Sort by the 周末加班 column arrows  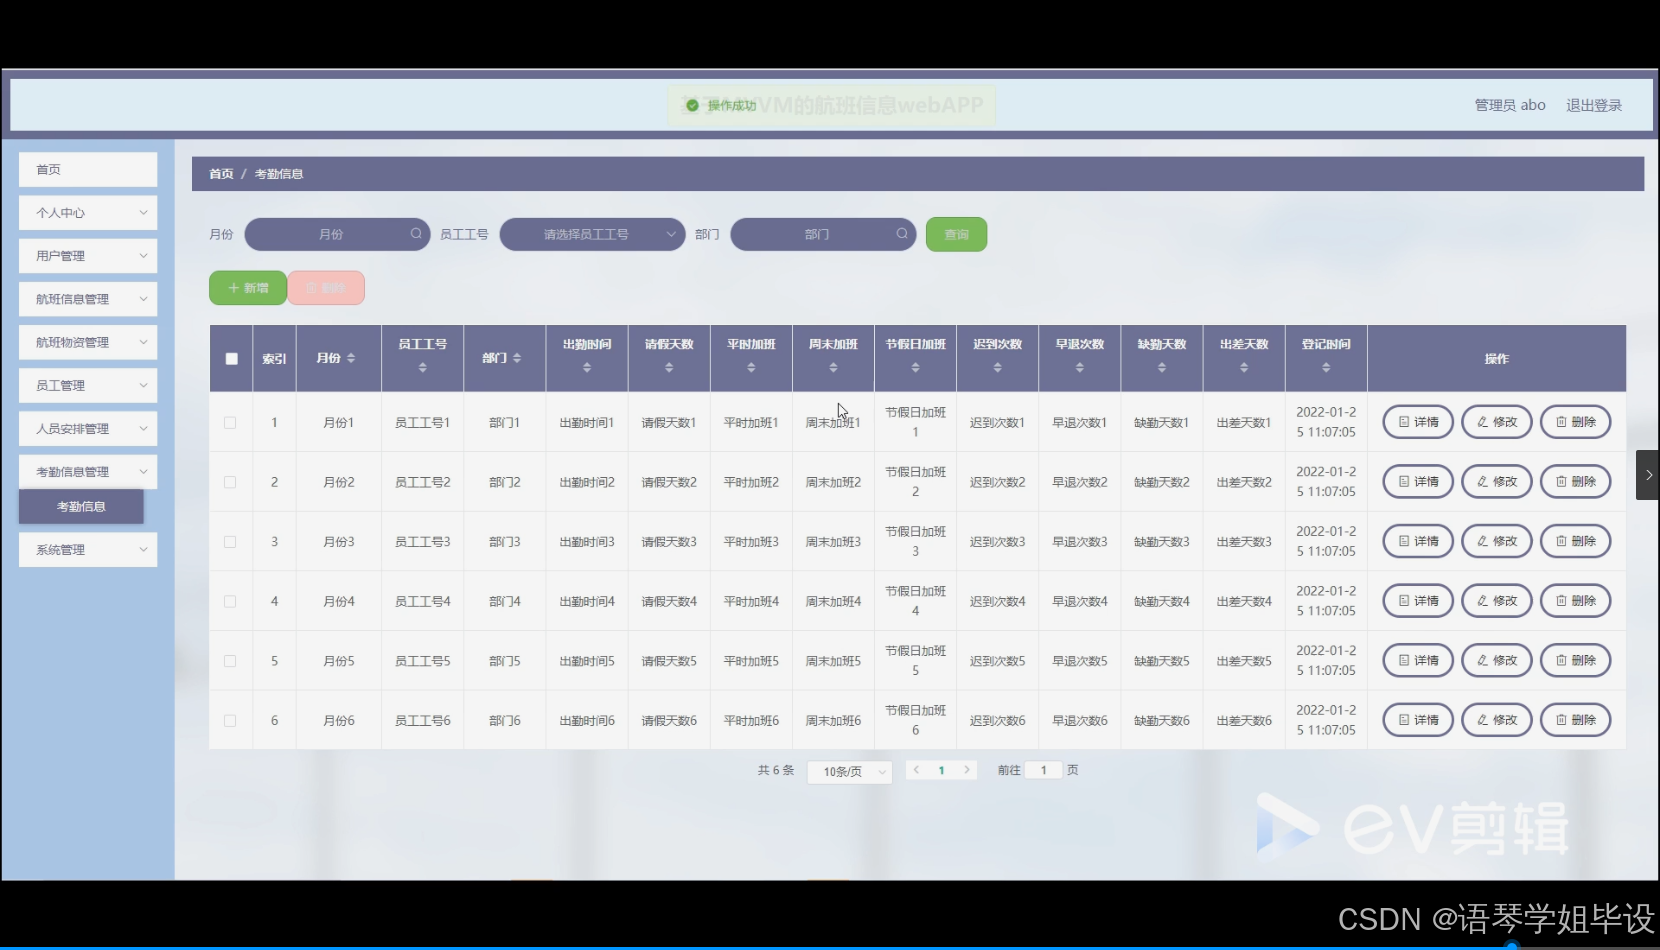[x=833, y=368]
